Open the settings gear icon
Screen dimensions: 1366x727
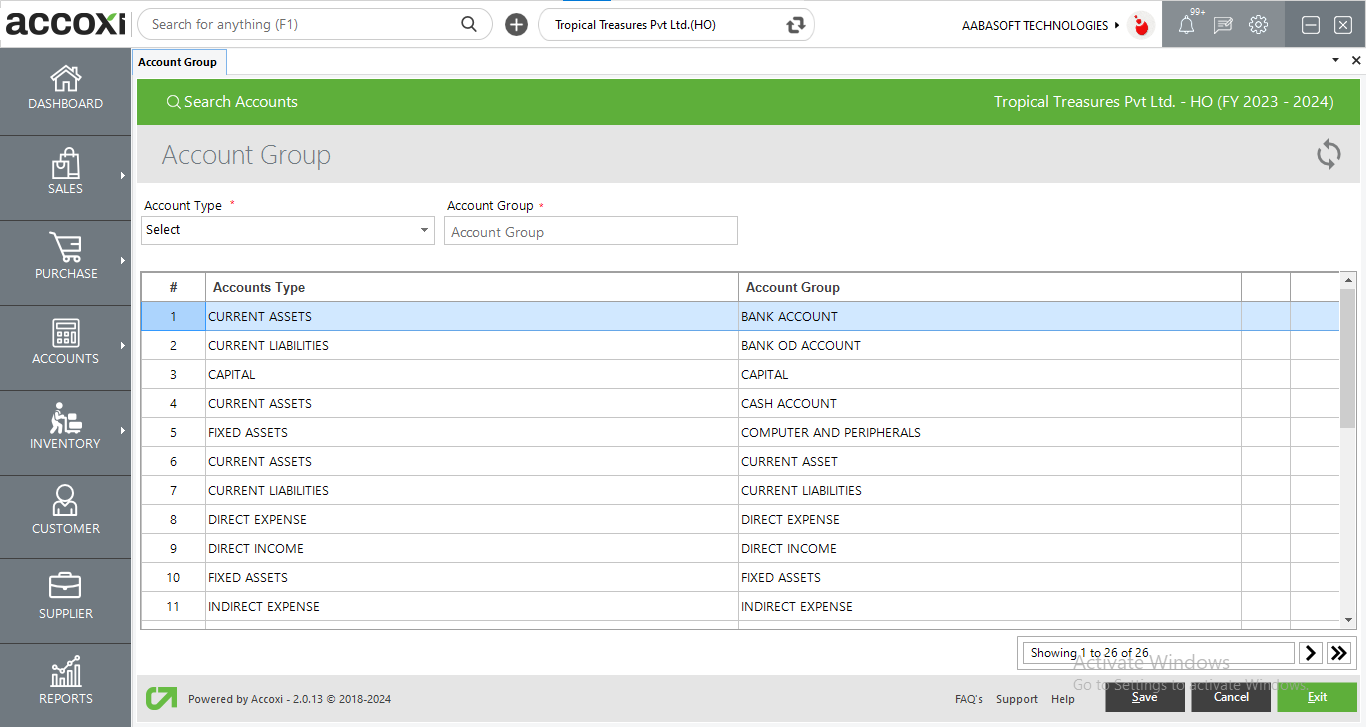[x=1258, y=26]
